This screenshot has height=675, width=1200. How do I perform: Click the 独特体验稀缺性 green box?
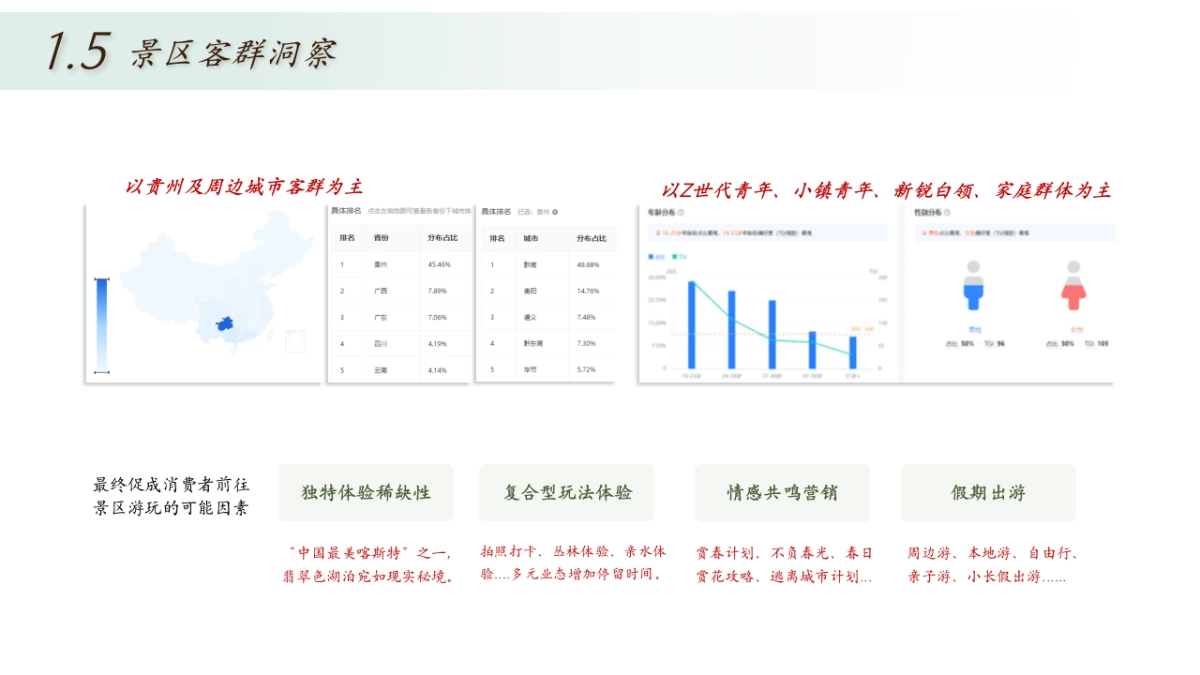tap(366, 492)
